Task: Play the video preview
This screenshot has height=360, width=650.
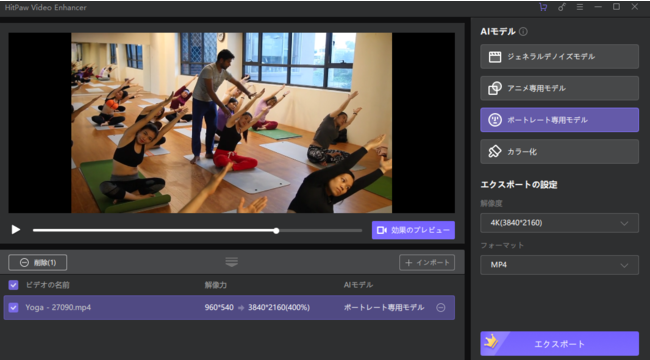Action: [16, 229]
